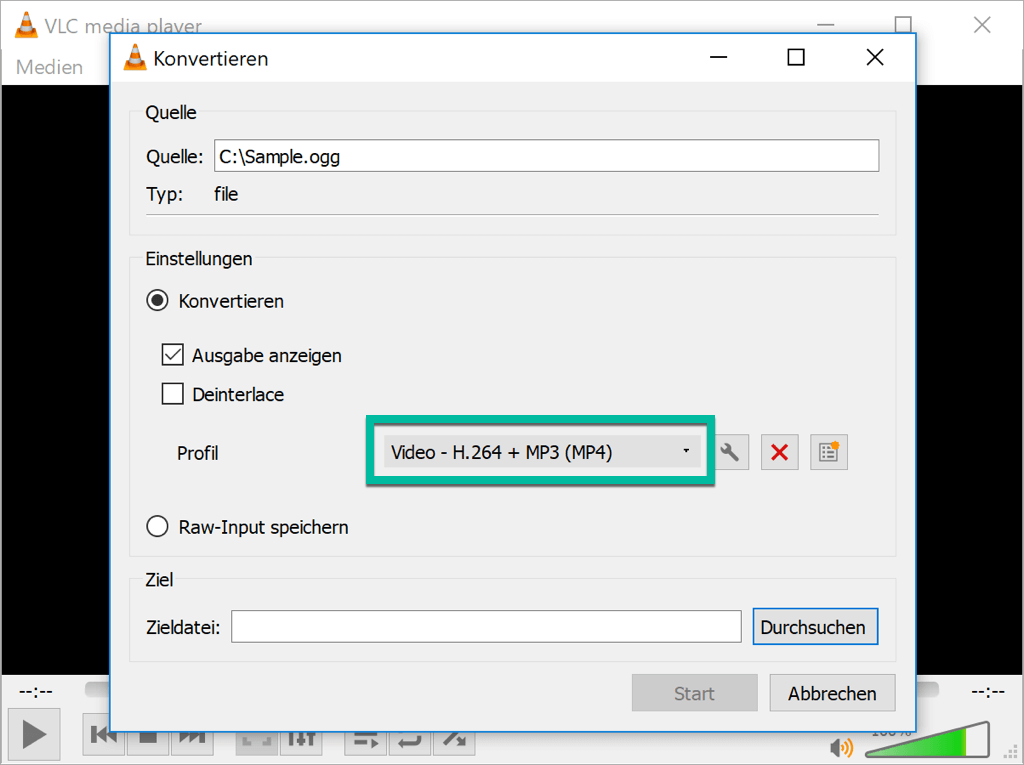The image size is (1024, 765).
Task: Minimize the Konvertieren dialog
Action: (718, 57)
